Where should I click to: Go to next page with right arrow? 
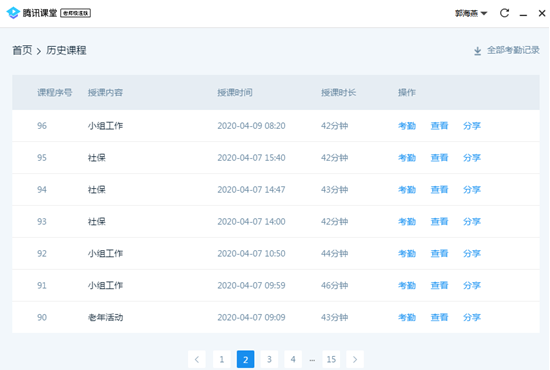[x=355, y=359]
